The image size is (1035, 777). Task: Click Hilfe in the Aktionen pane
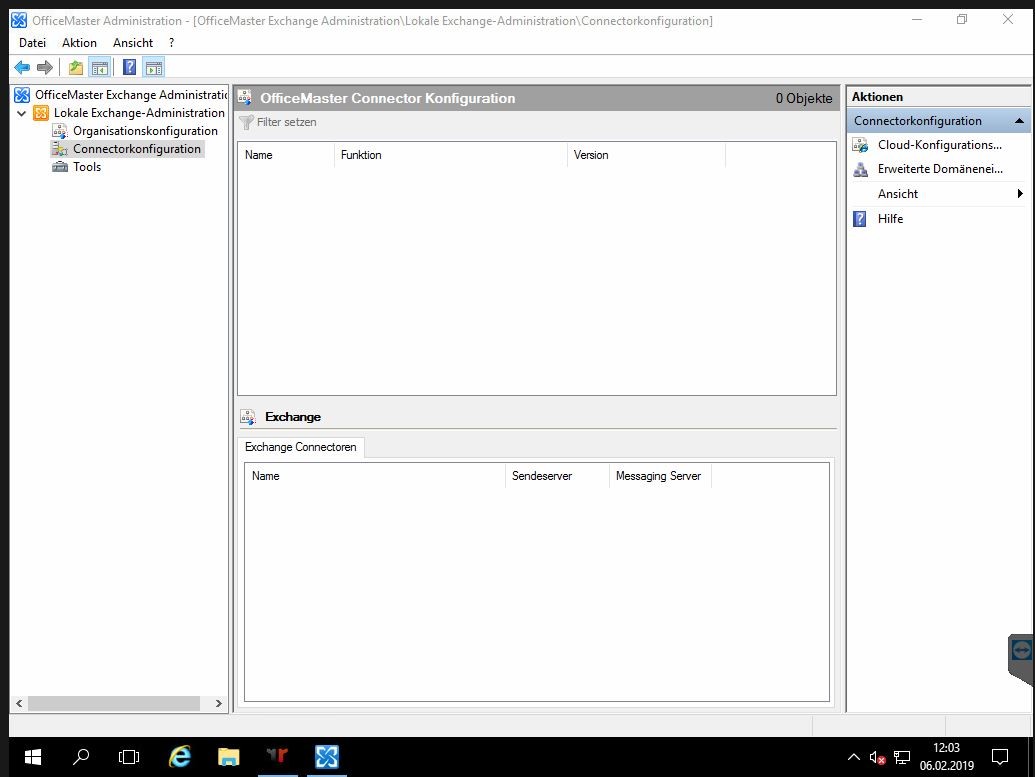[890, 219]
